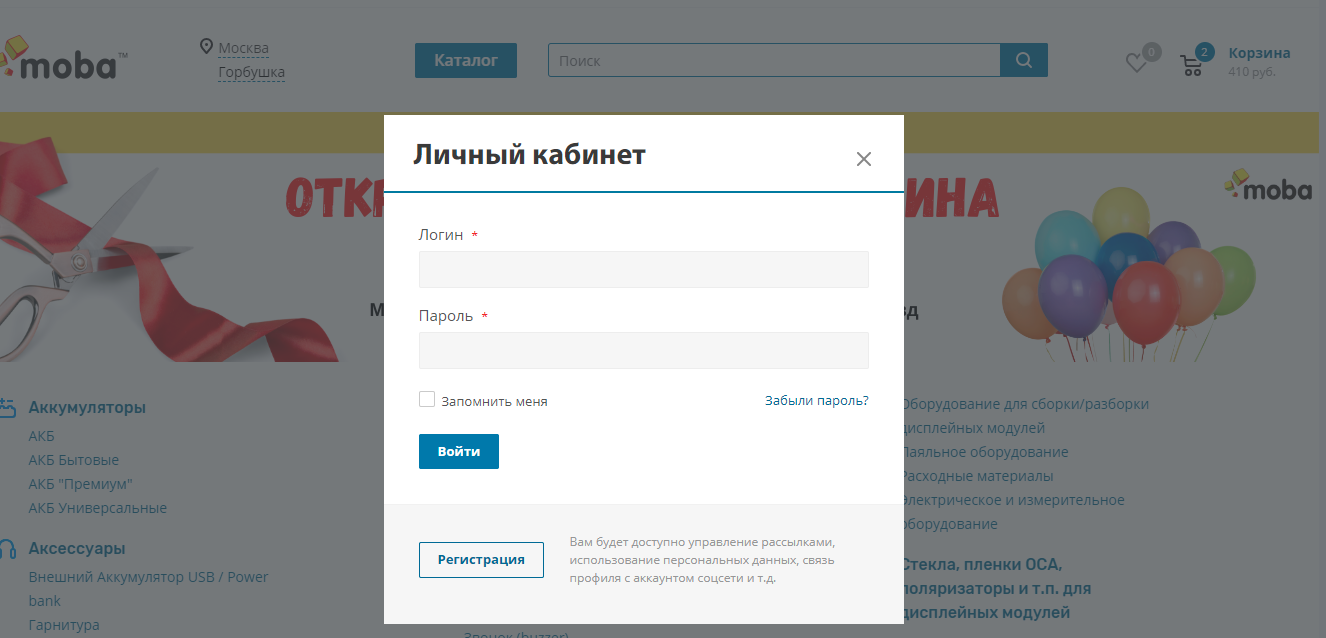Follow the Забыли пароль? link

click(x=816, y=401)
